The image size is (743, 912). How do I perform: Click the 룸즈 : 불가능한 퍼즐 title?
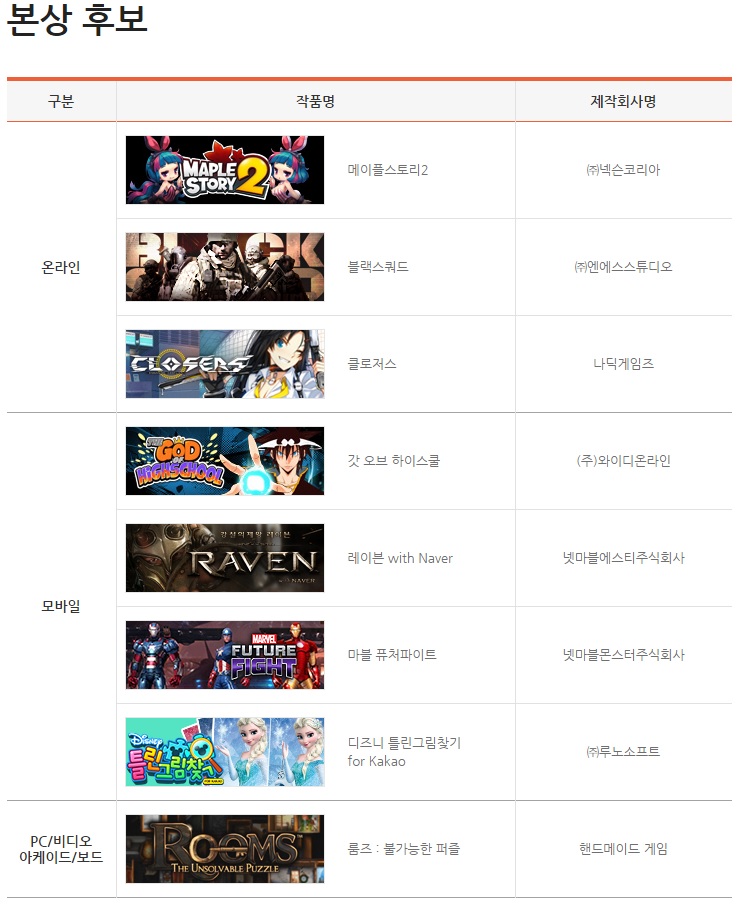404,849
